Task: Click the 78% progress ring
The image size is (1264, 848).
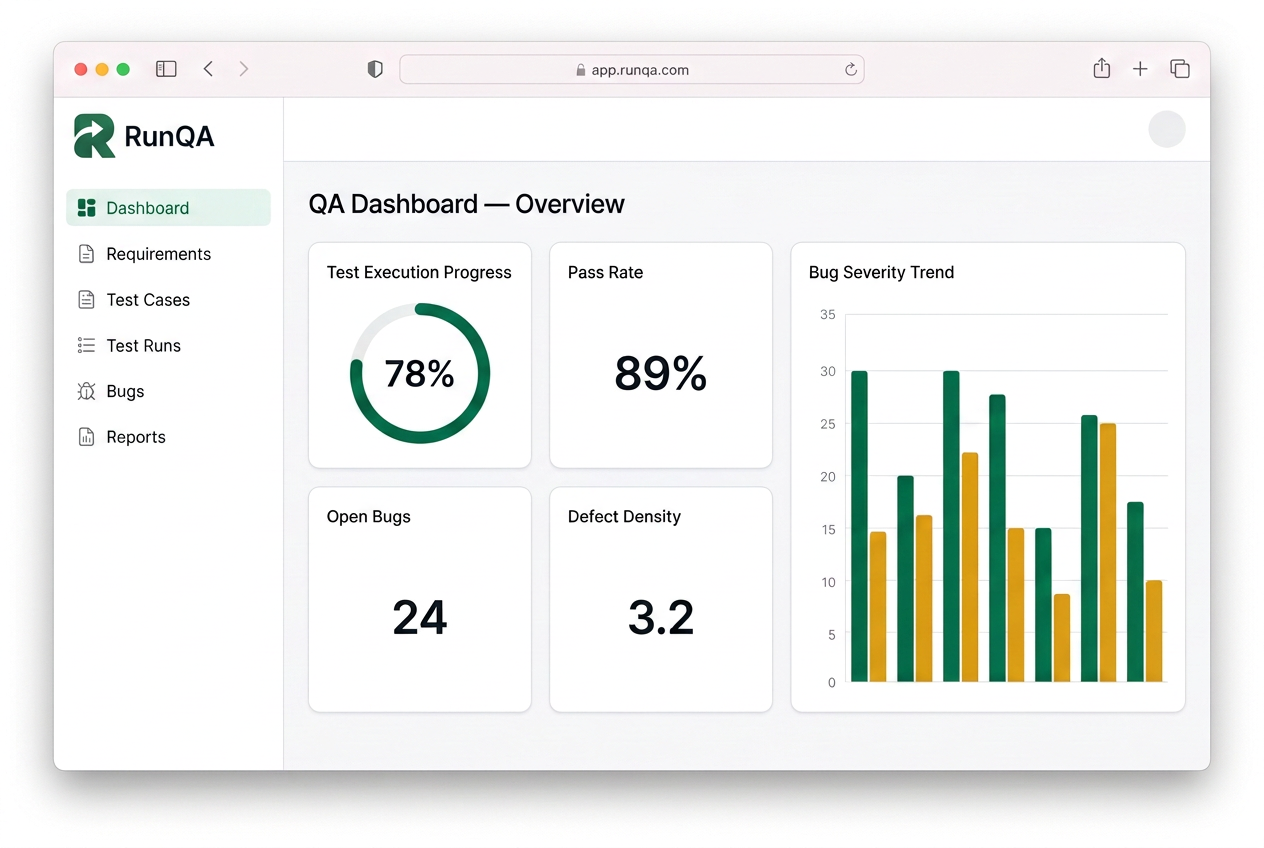Action: (x=420, y=373)
